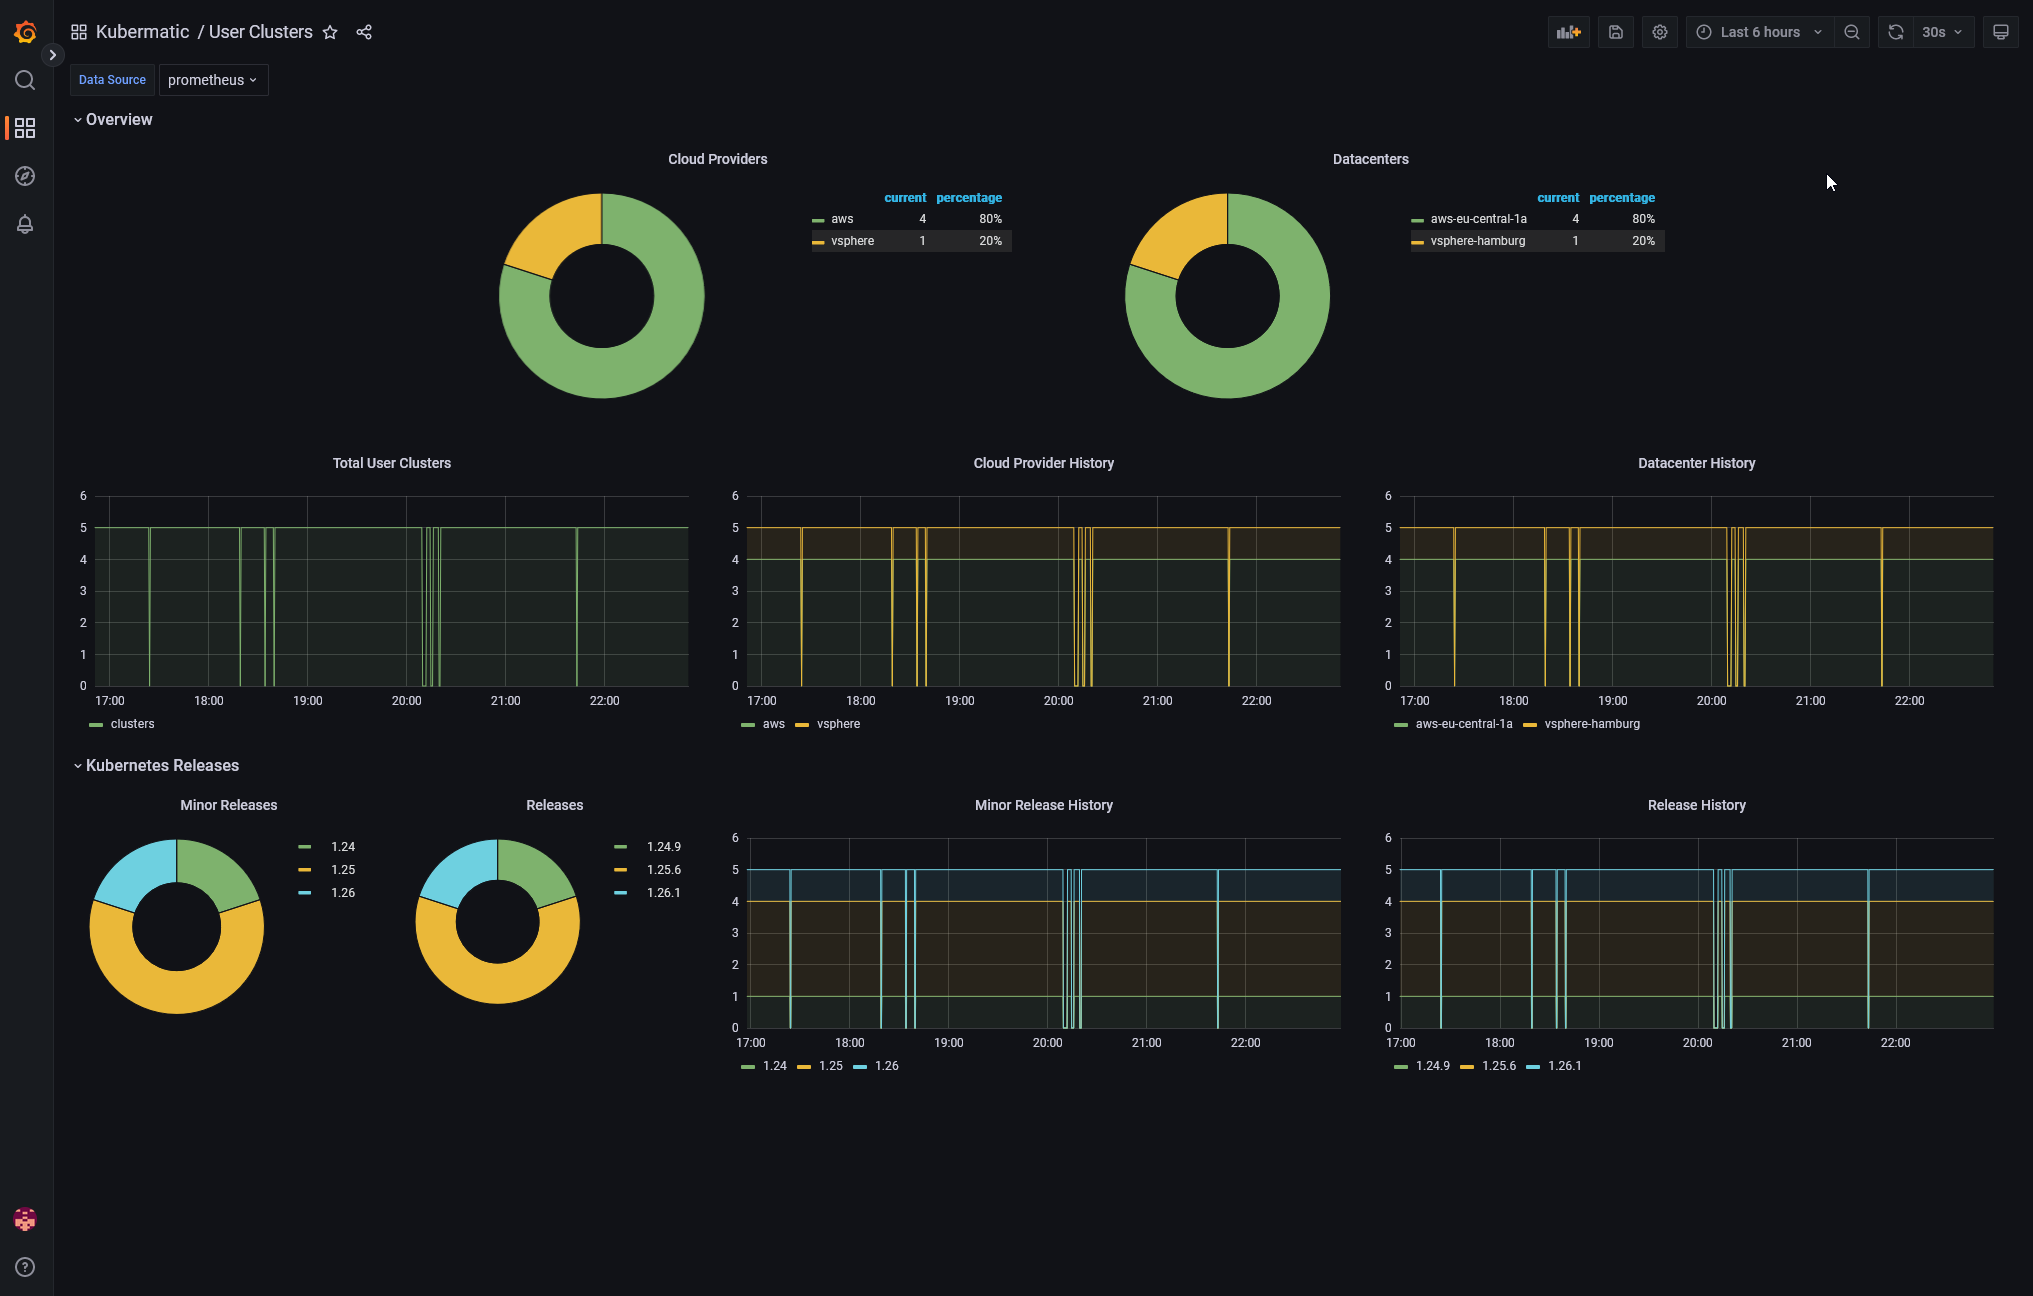Enable kiosk TV mode

pos(2001,31)
